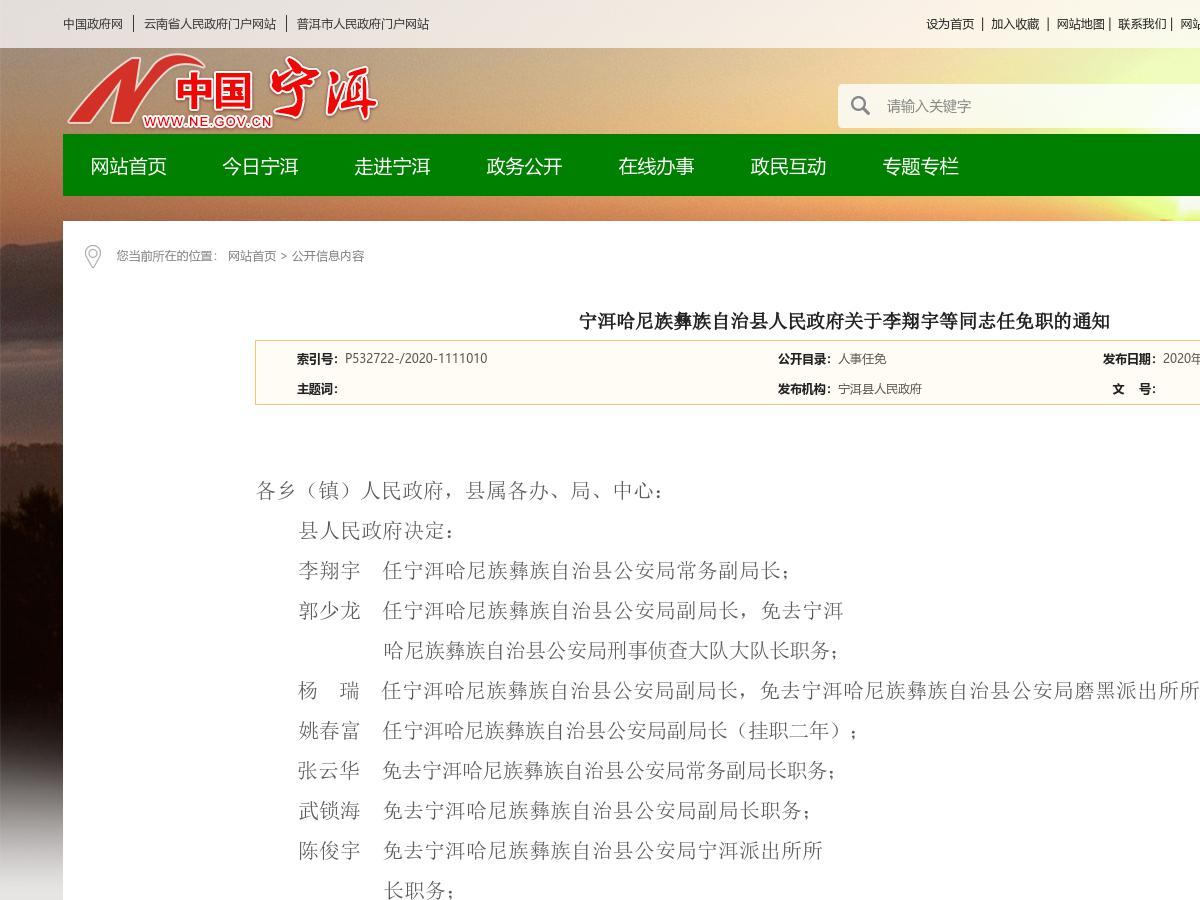The height and width of the screenshot is (900, 1200).
Task: Click 设为首页 to set homepage
Action: 949,23
